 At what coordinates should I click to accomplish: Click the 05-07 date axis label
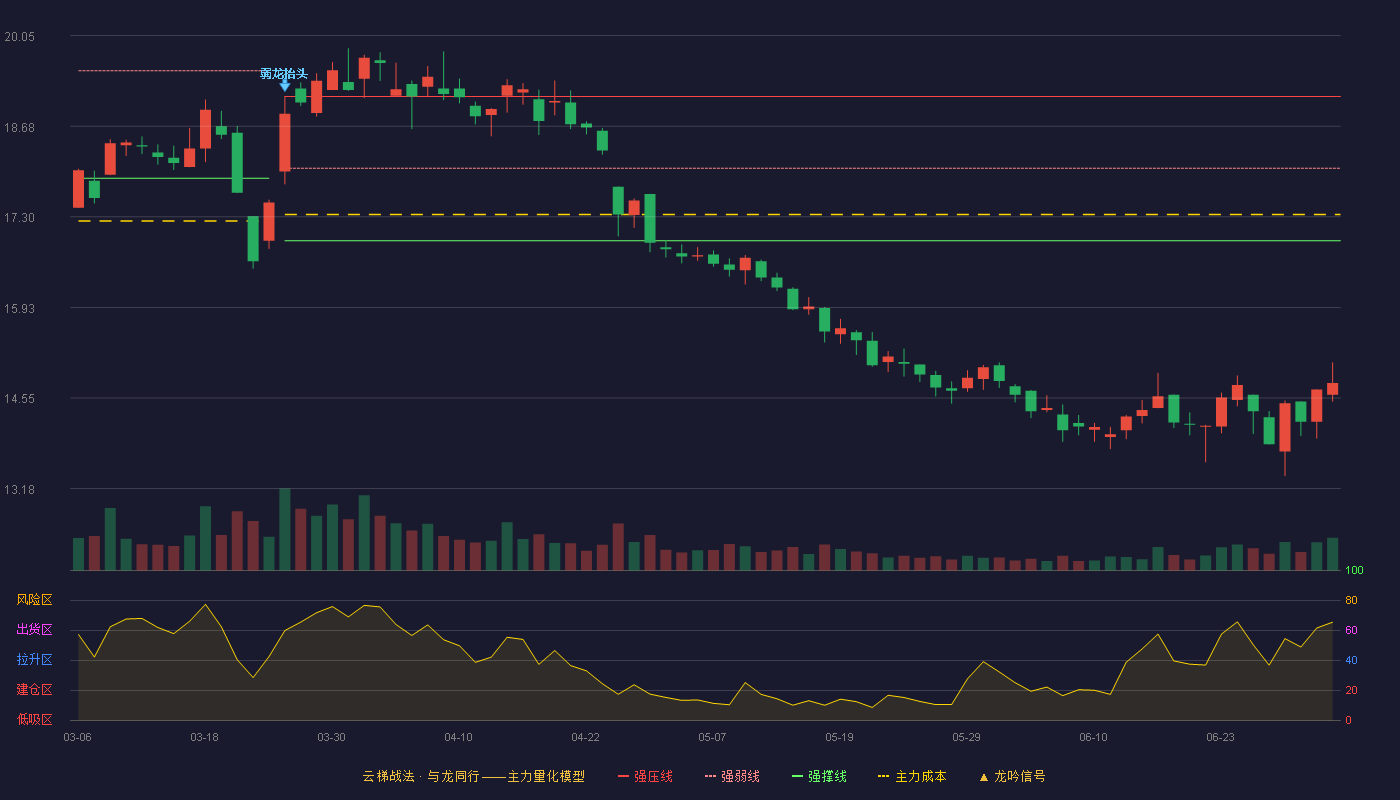712,737
